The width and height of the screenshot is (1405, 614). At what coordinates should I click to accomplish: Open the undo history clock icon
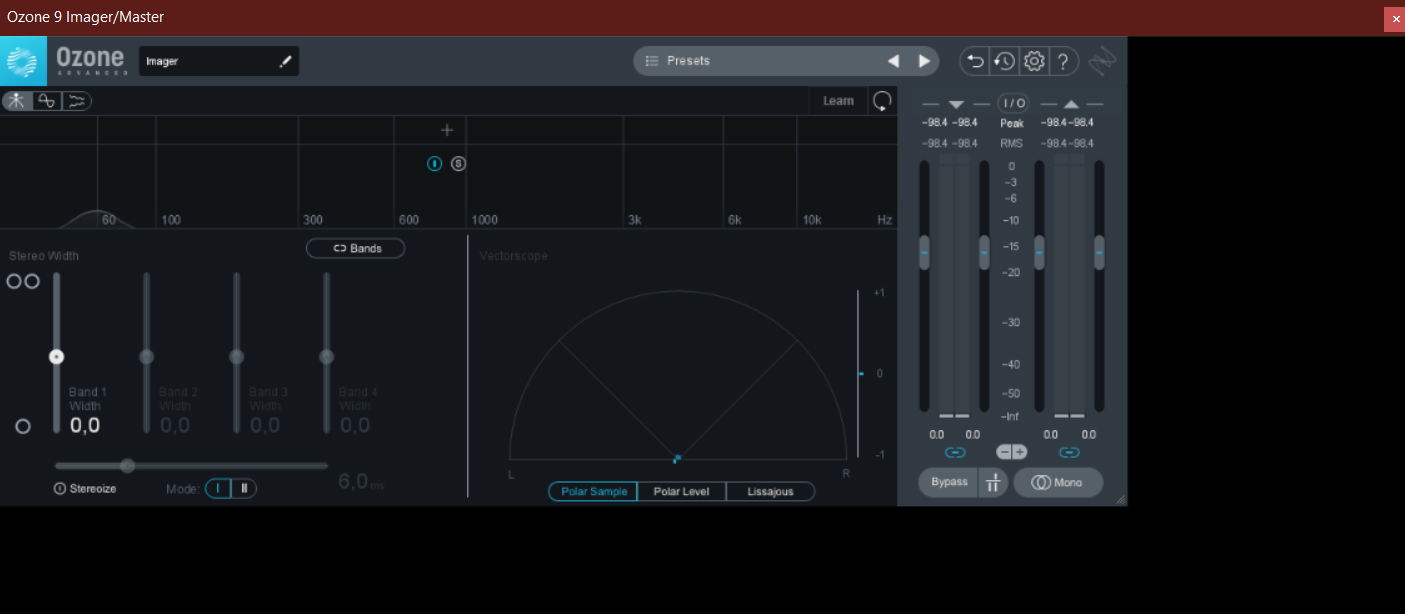(x=1004, y=61)
